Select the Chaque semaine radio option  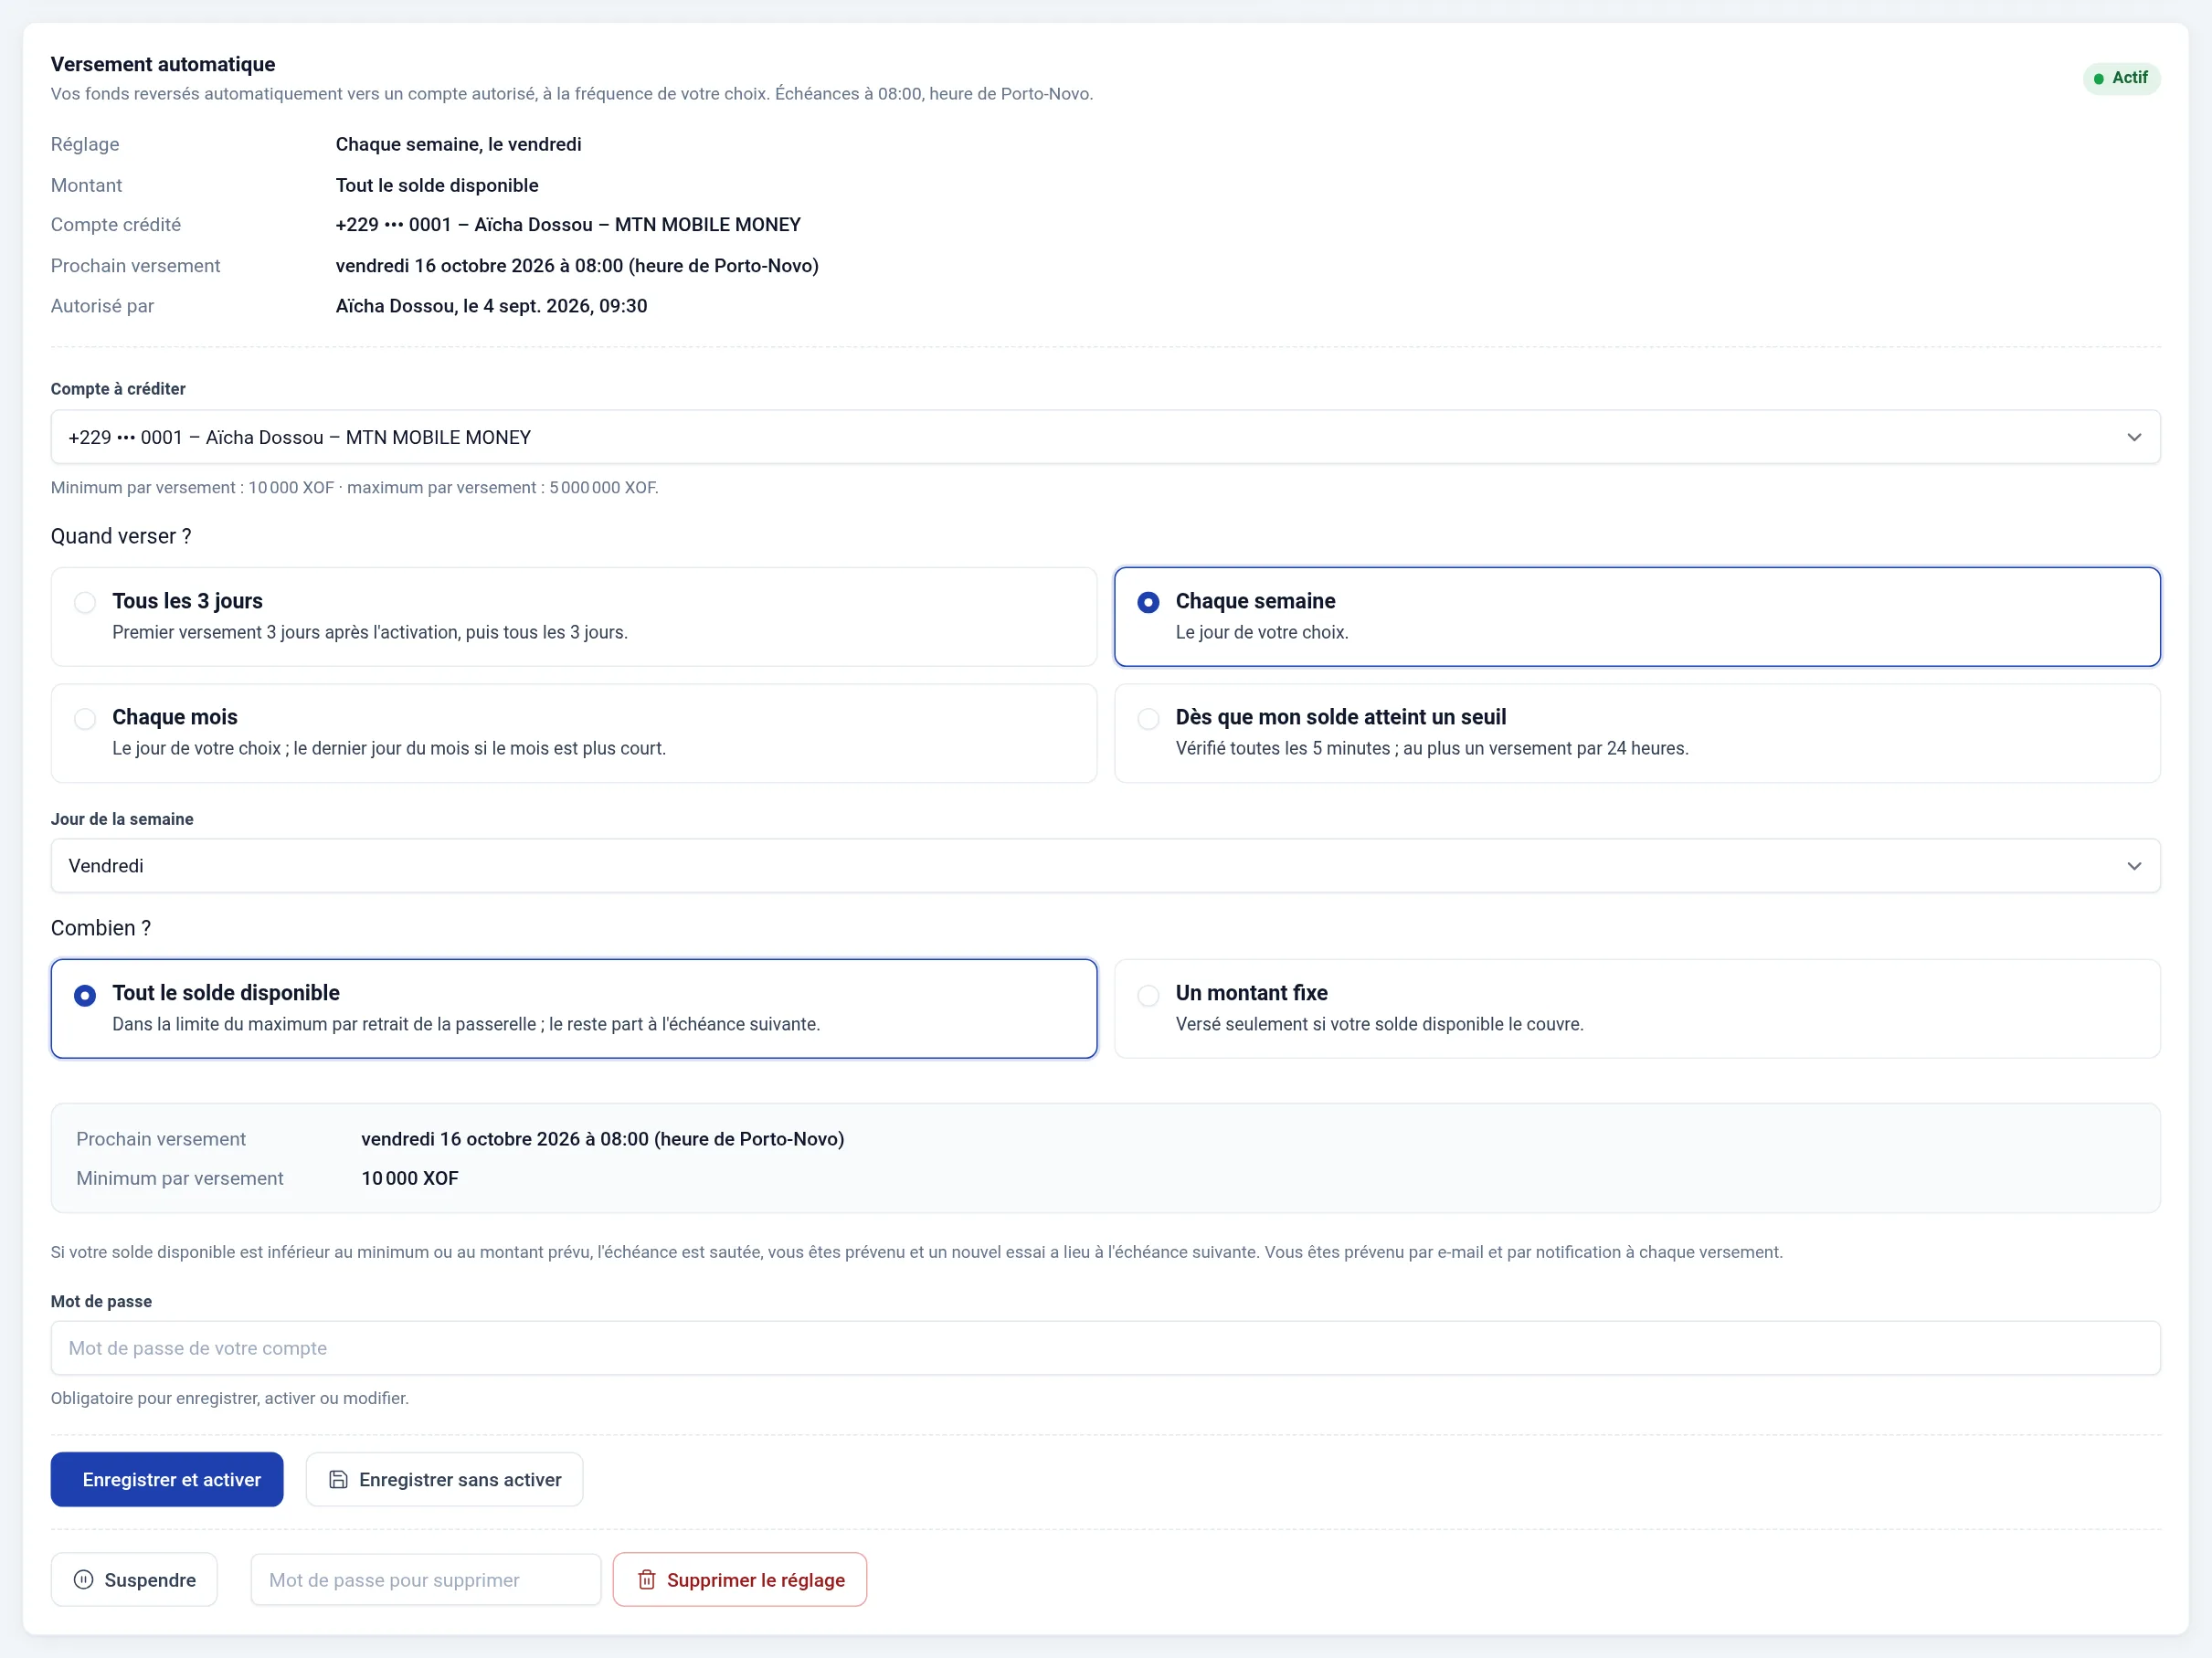click(1637, 616)
